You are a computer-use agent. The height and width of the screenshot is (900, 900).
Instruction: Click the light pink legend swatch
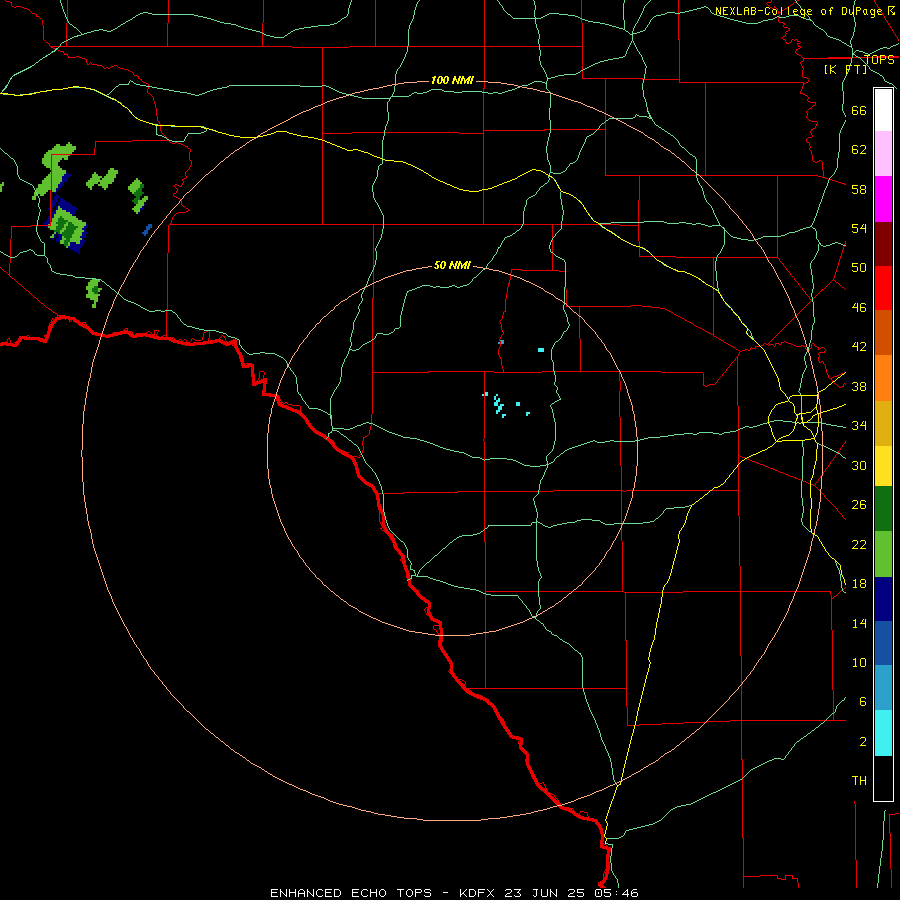point(883,154)
